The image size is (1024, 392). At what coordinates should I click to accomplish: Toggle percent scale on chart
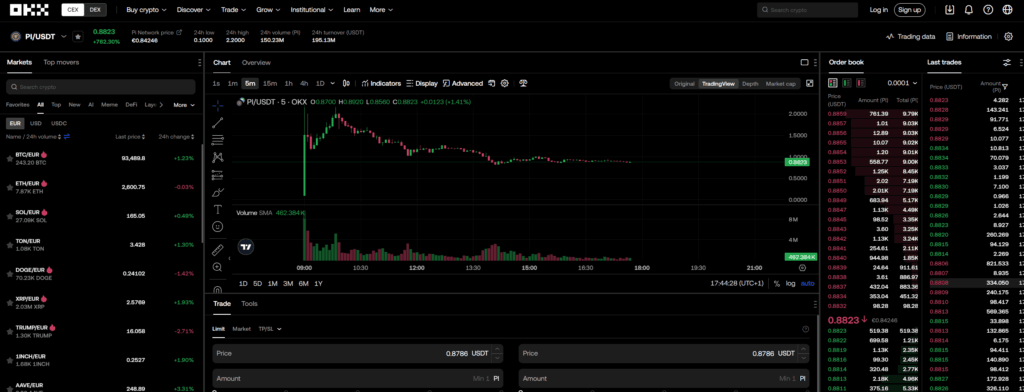(x=776, y=284)
